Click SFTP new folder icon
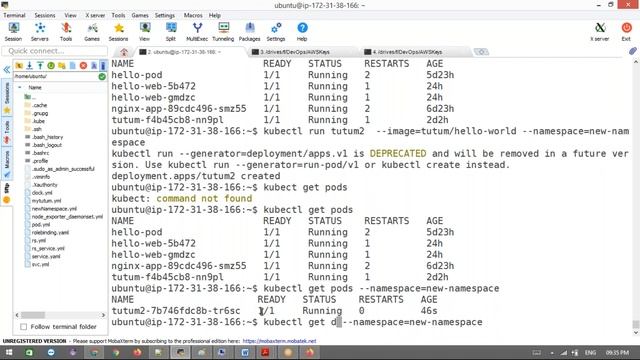 62,65
